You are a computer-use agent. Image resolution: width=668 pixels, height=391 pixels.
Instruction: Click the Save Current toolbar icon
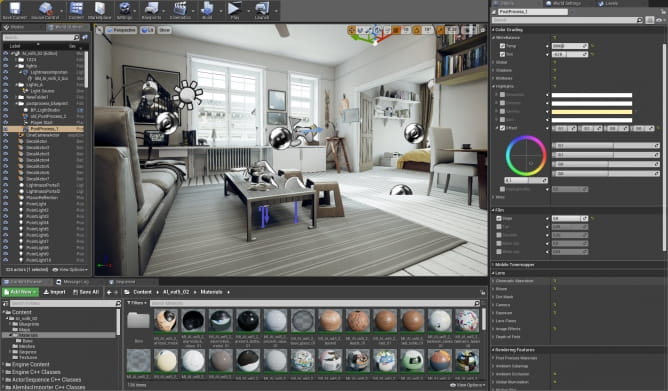(x=14, y=9)
